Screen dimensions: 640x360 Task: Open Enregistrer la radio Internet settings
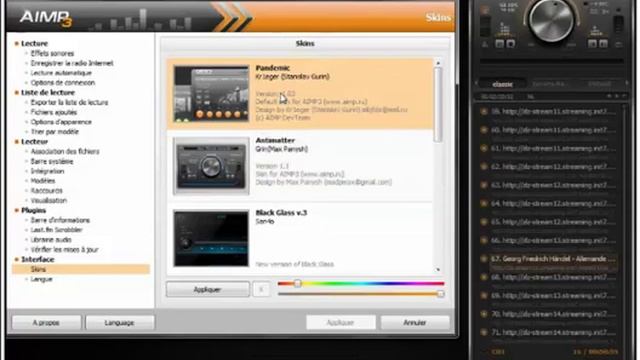(72, 63)
